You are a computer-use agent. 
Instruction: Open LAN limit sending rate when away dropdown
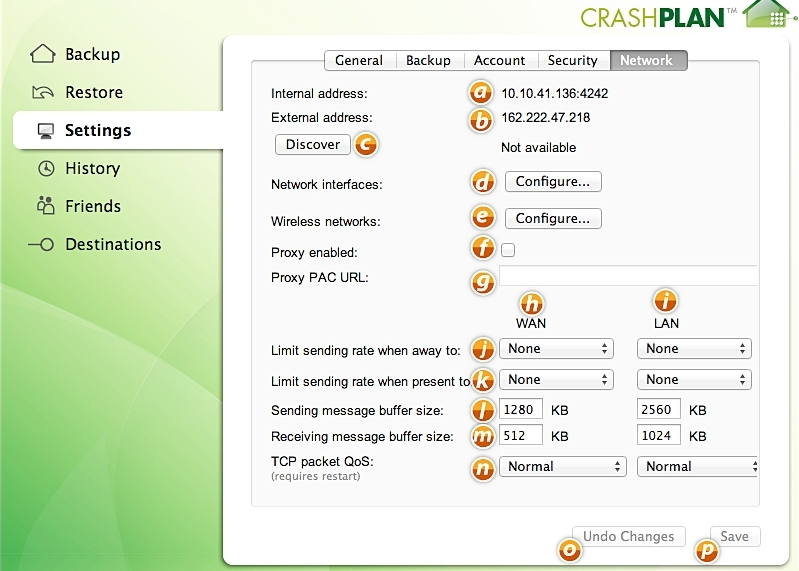pos(694,349)
